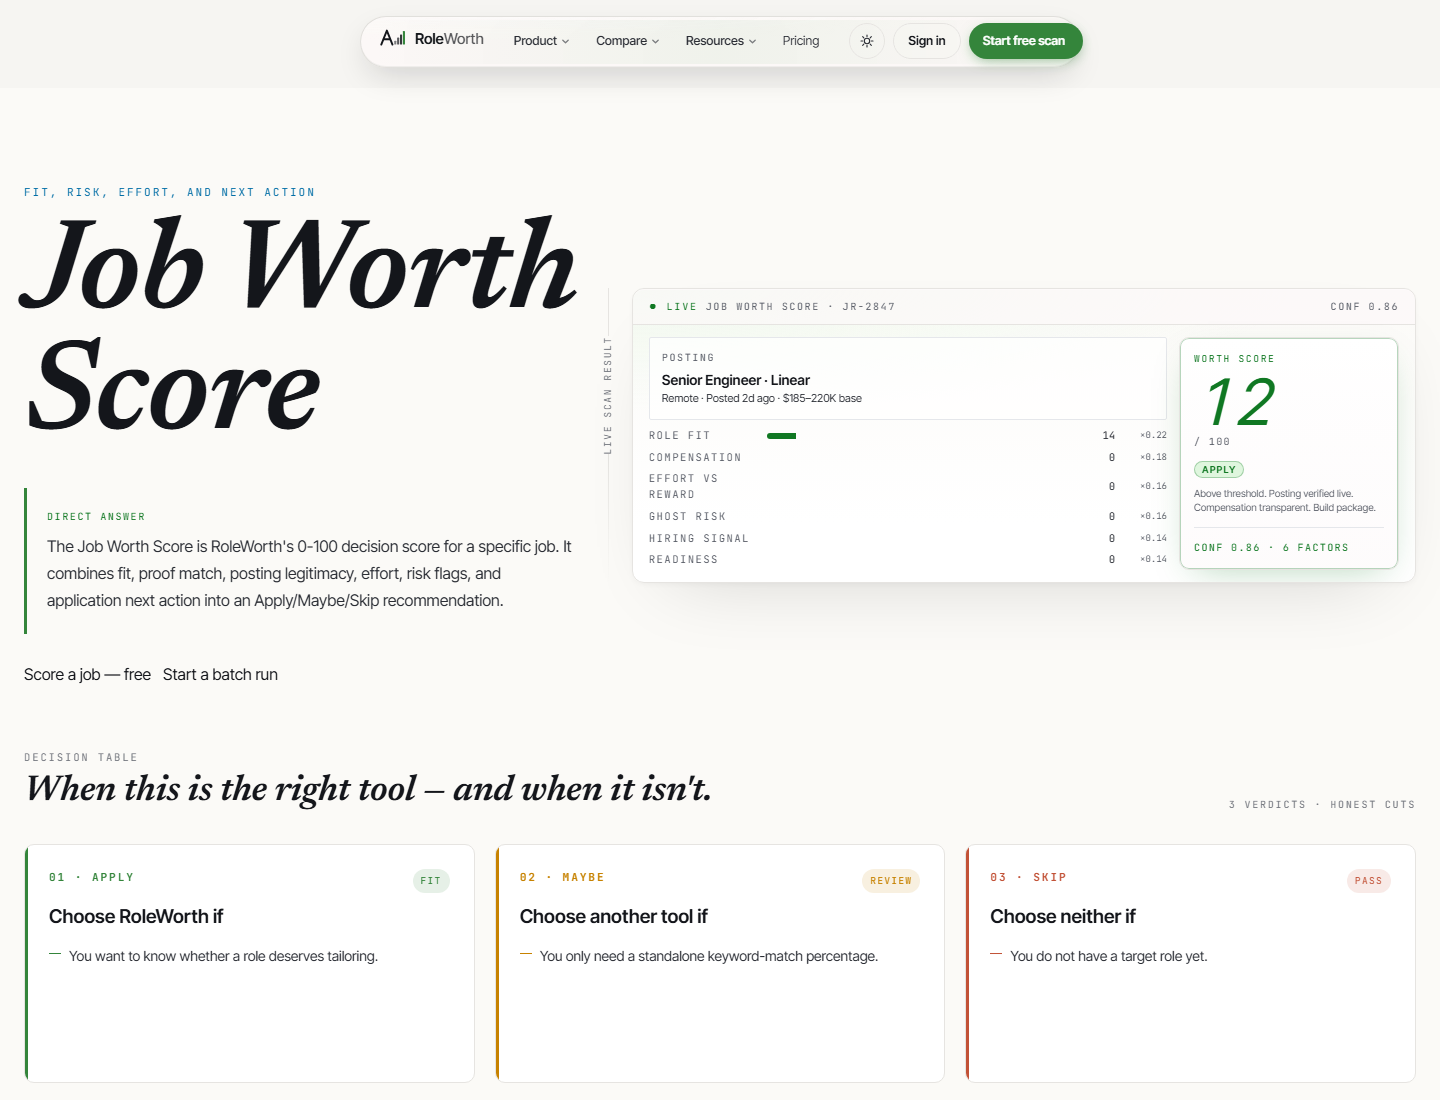This screenshot has height=1100, width=1440.
Task: Click the green live status dot
Action: tap(653, 307)
